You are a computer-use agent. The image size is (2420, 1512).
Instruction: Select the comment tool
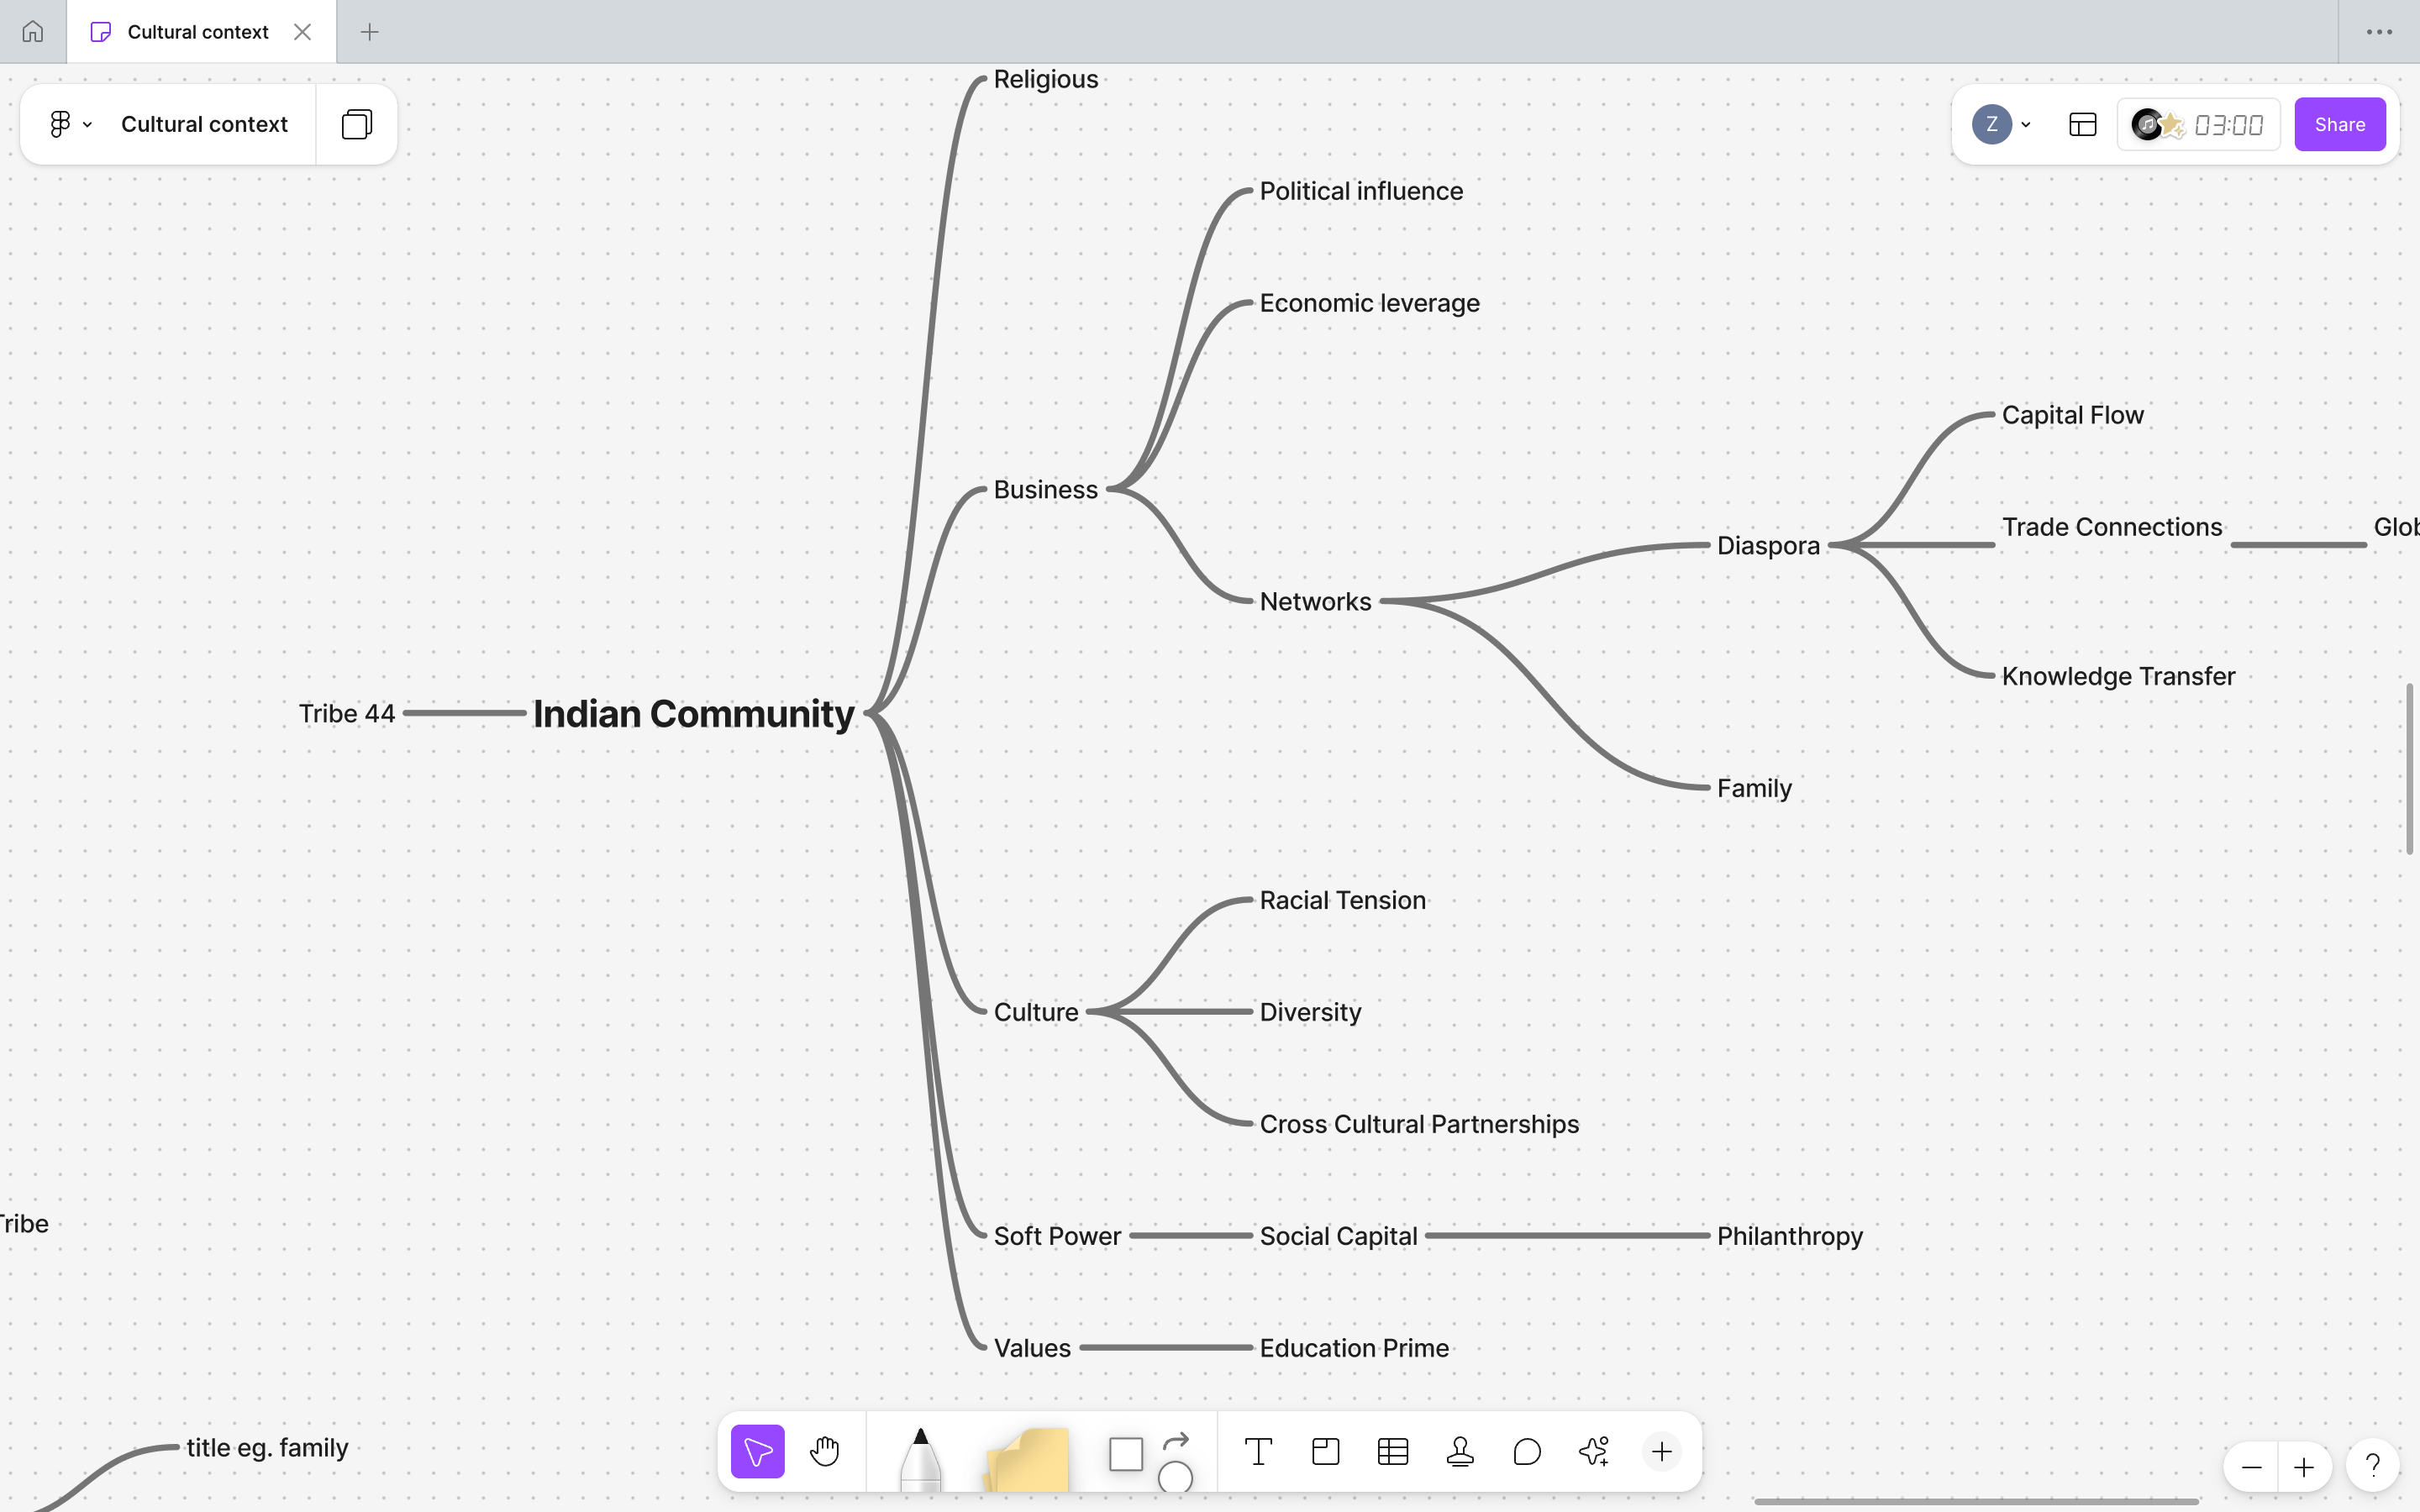(1527, 1451)
